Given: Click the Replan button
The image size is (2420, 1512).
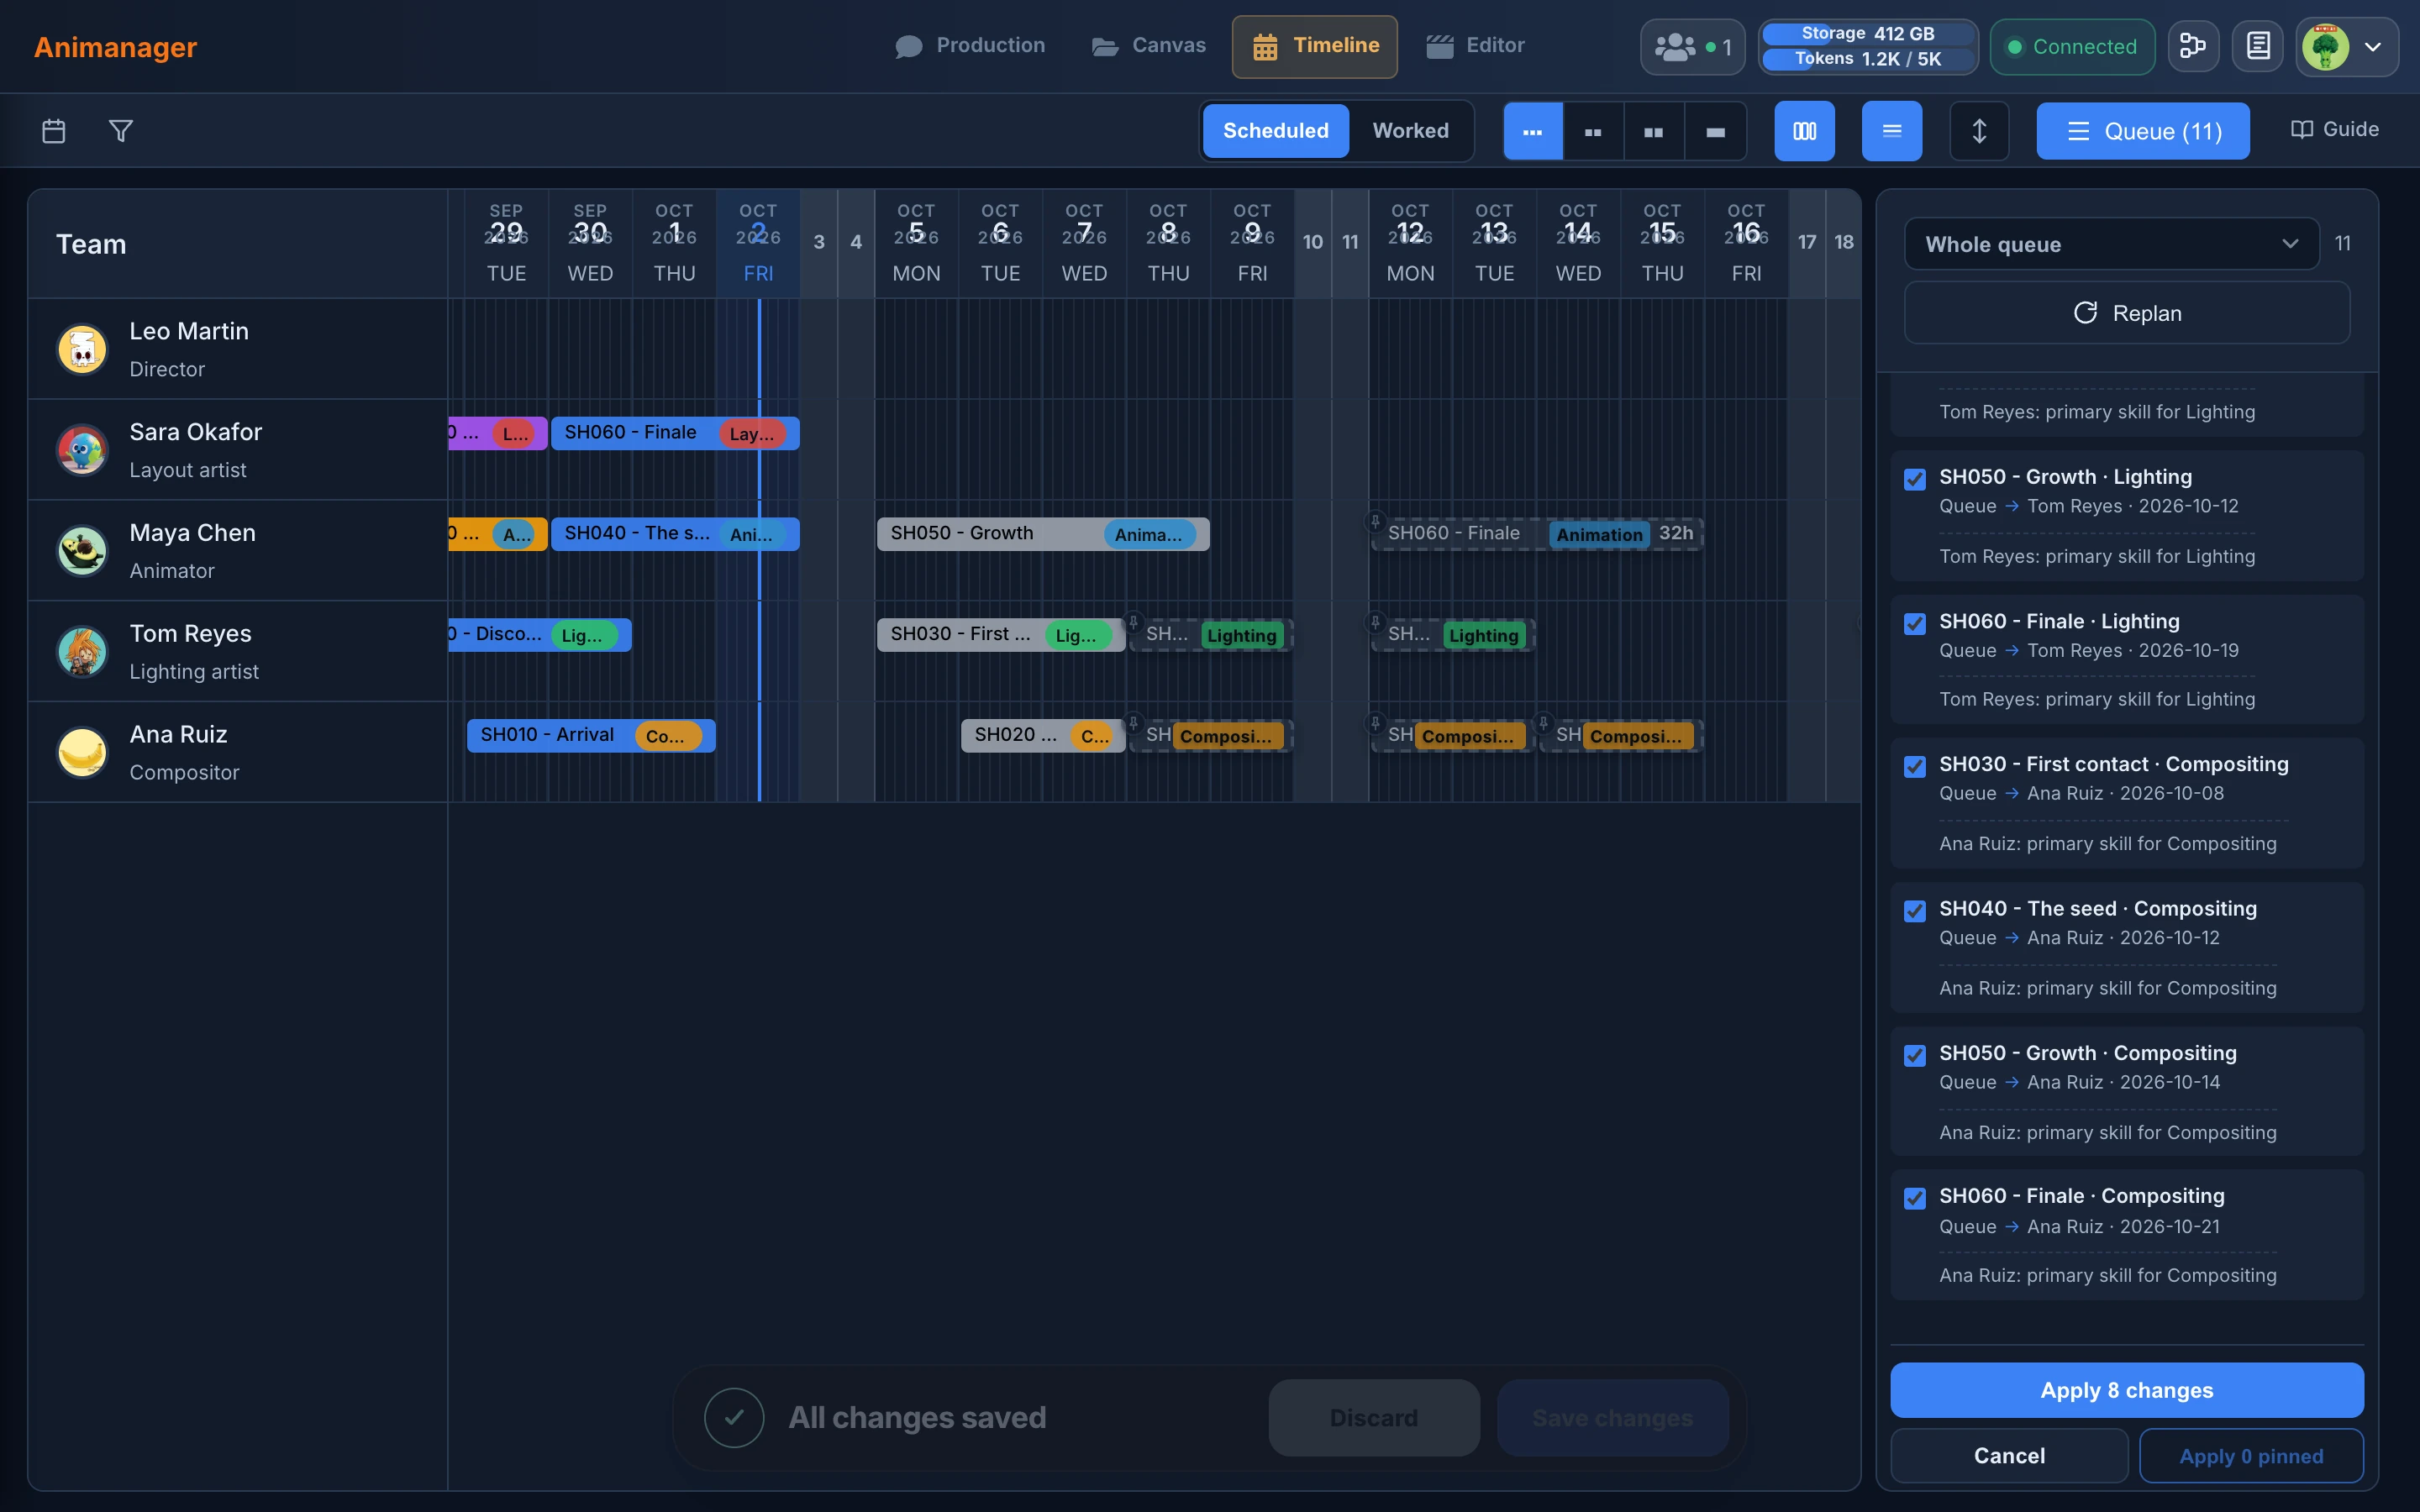Looking at the screenshot, I should click(2126, 313).
